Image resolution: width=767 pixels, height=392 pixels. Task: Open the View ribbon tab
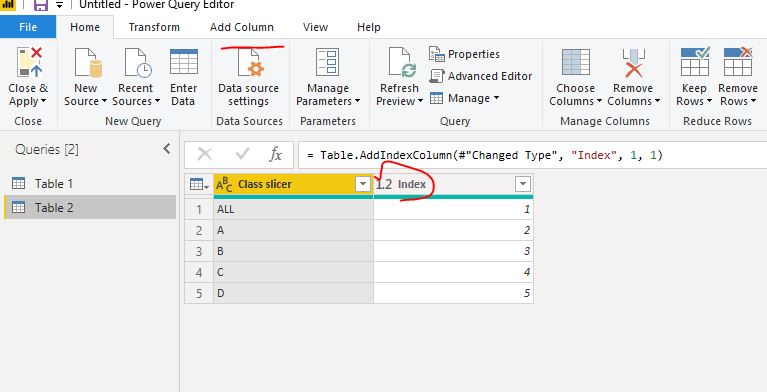[x=315, y=27]
